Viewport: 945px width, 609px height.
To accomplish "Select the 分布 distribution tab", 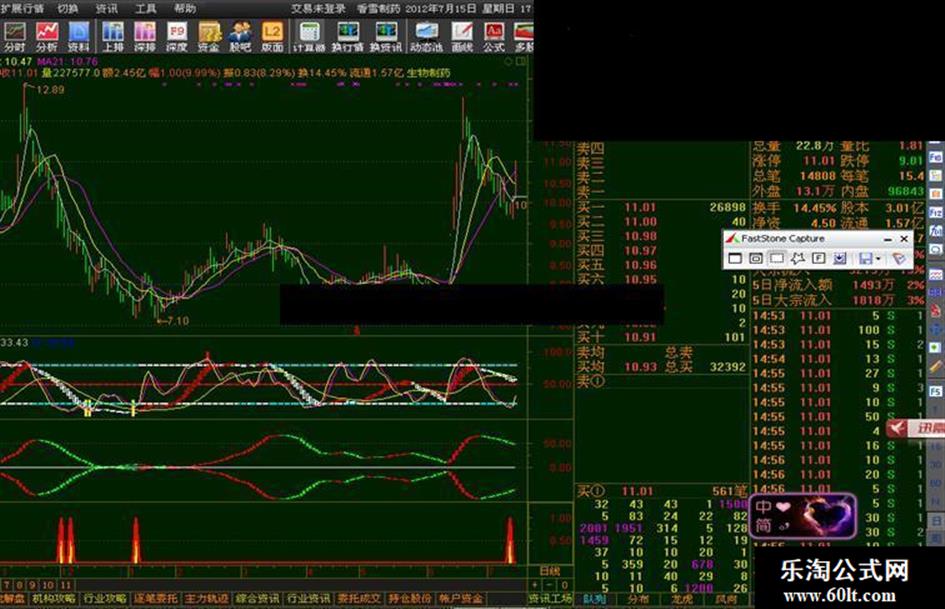I will 638,599.
